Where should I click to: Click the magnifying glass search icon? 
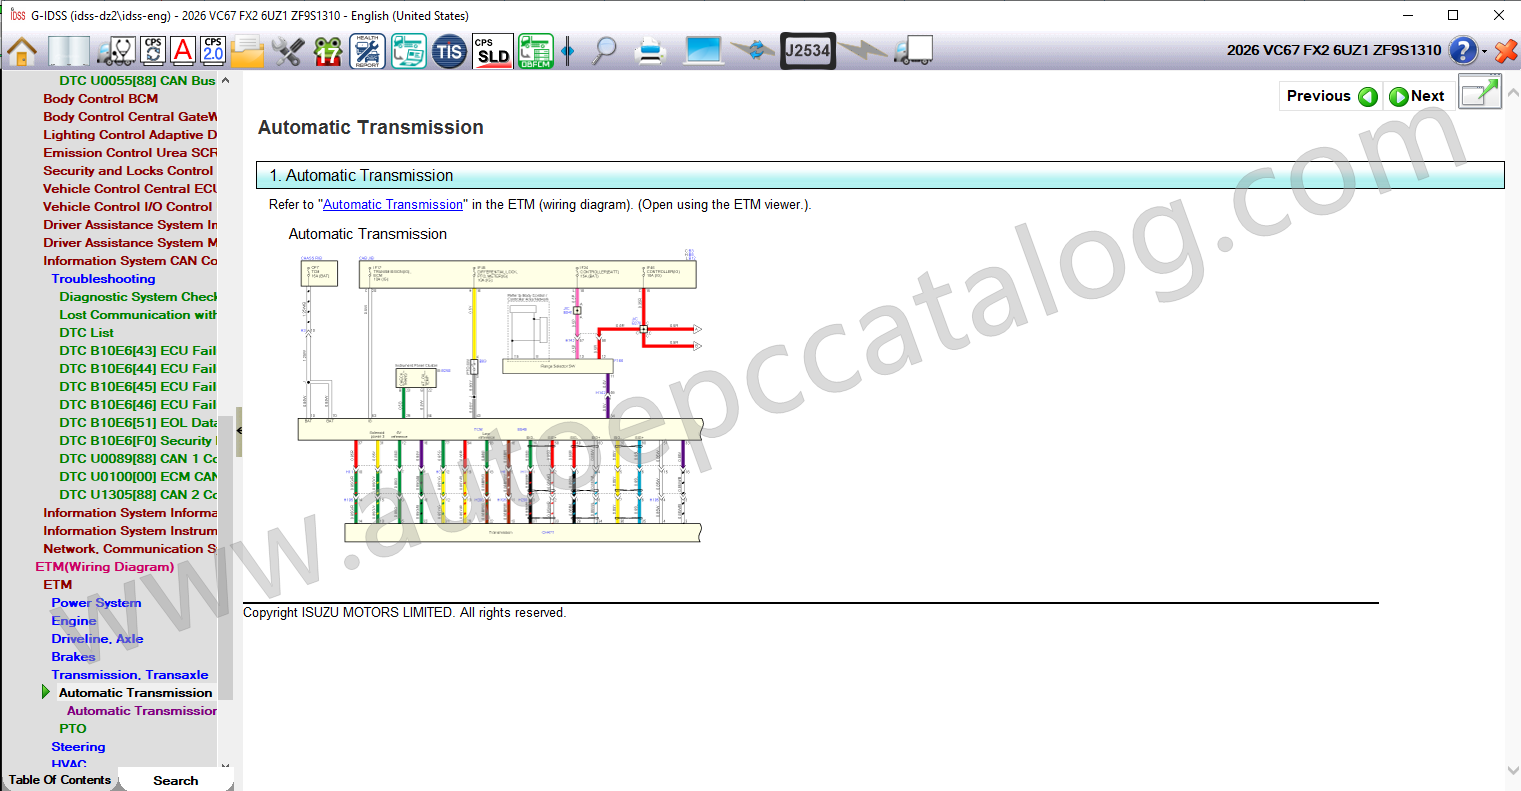[604, 51]
